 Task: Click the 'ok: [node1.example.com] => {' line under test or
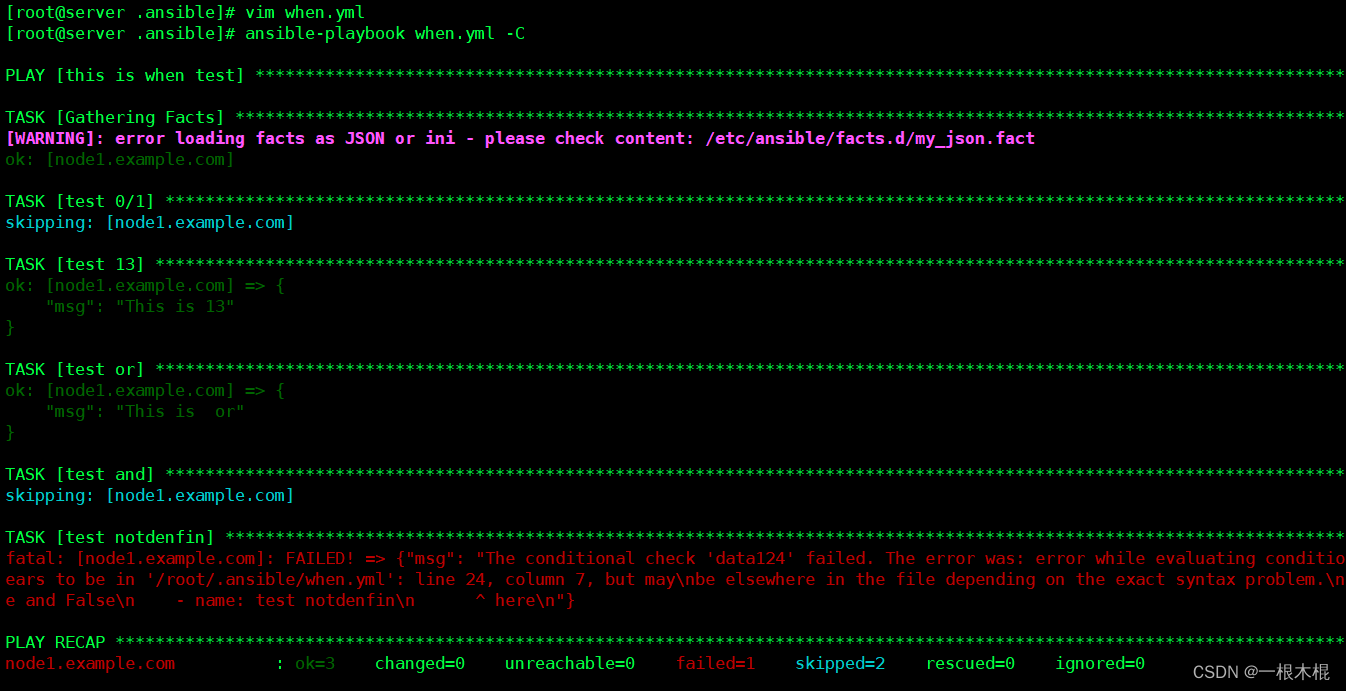pyautogui.click(x=145, y=390)
